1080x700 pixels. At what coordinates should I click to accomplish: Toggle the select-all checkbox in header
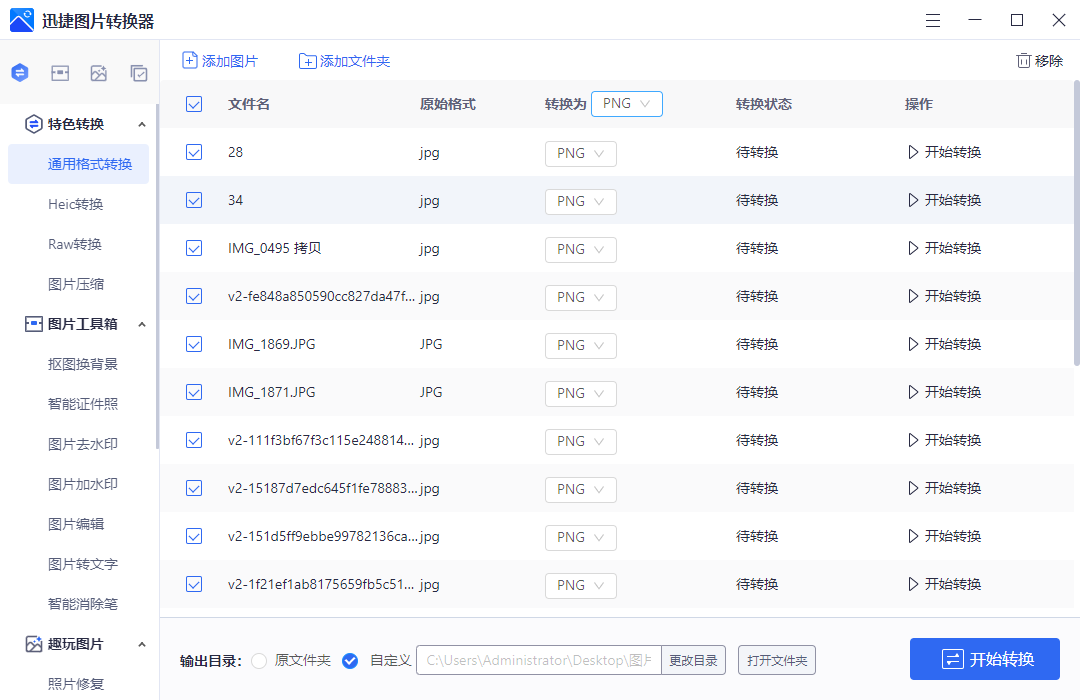194,104
